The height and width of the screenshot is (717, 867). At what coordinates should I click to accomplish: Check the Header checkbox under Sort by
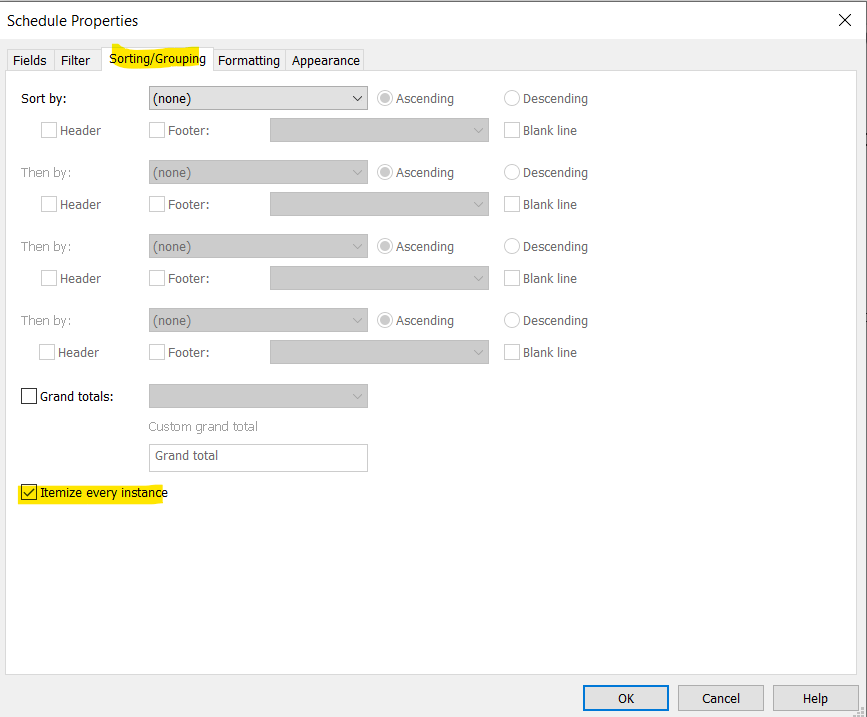pyautogui.click(x=48, y=130)
